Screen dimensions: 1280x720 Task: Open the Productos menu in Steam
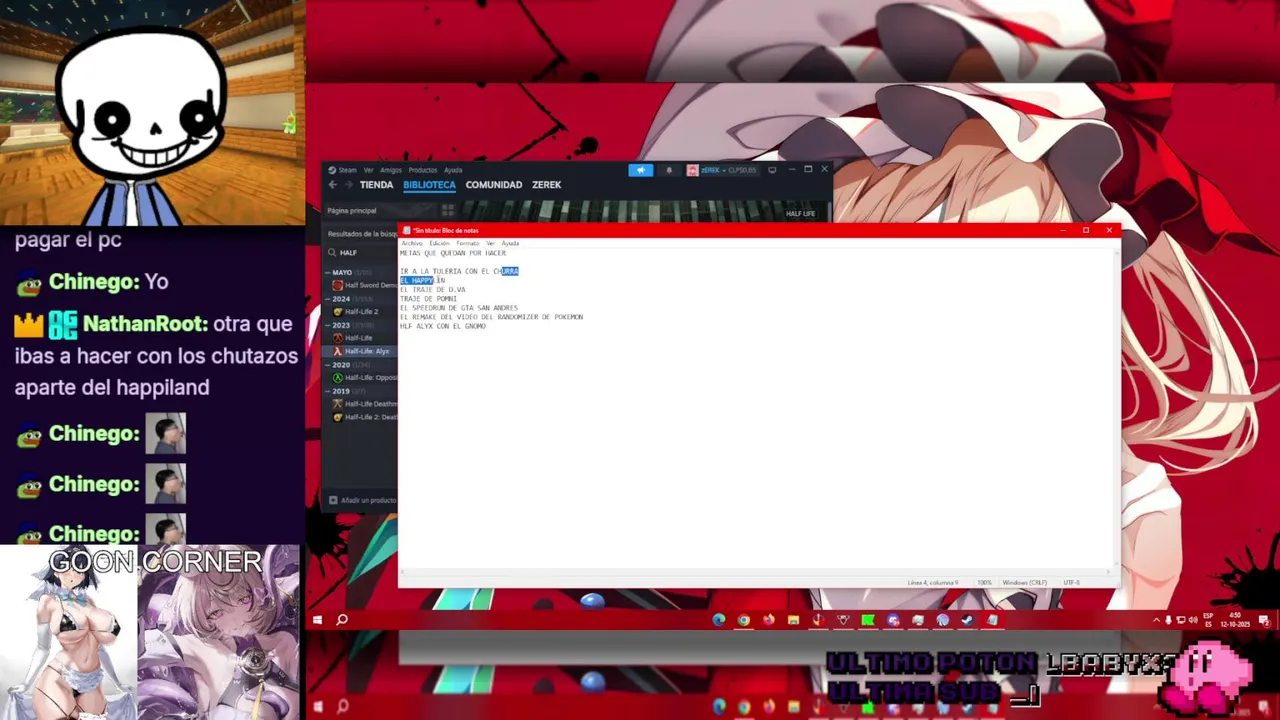(x=422, y=170)
